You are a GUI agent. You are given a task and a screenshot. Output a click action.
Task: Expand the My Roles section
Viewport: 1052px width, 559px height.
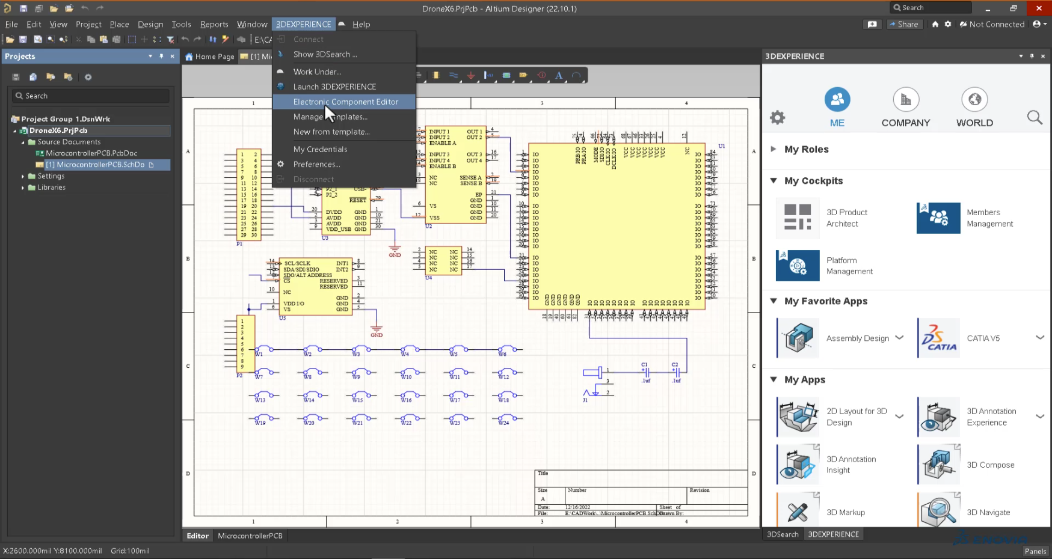tap(774, 149)
